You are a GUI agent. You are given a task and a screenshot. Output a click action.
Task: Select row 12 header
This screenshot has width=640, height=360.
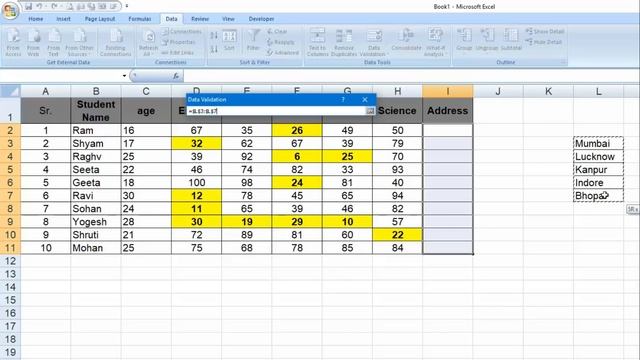click(x=10, y=261)
